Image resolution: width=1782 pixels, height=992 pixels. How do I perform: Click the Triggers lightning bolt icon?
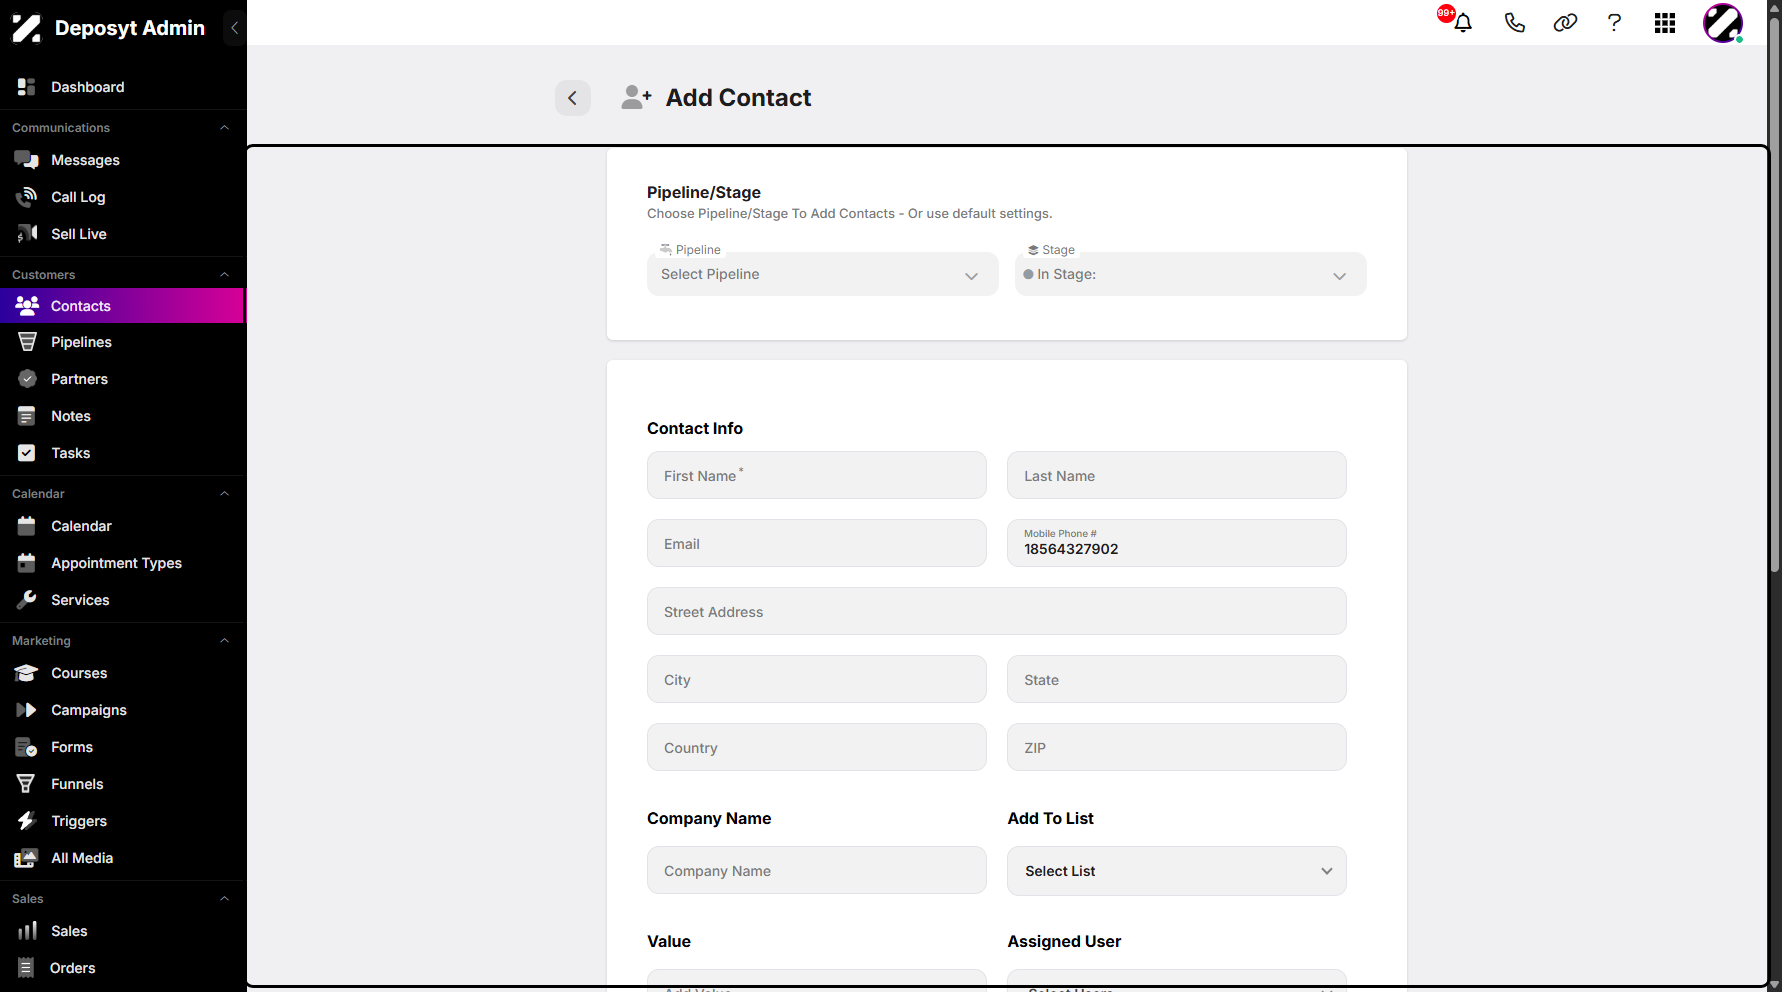[27, 821]
